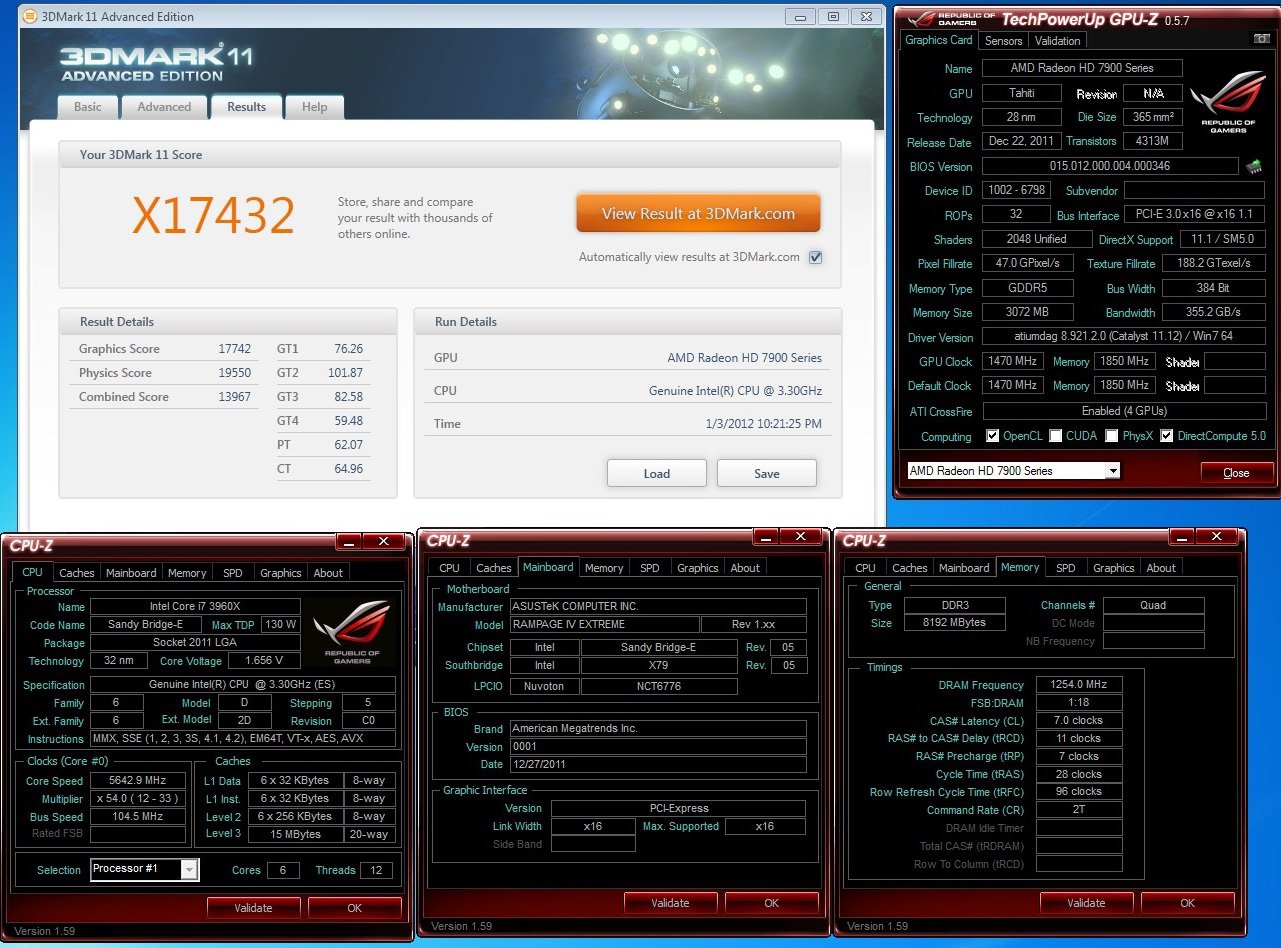Viewport: 1281px width, 948px height.
Task: Click the Load button in Run Details
Action: pos(656,473)
